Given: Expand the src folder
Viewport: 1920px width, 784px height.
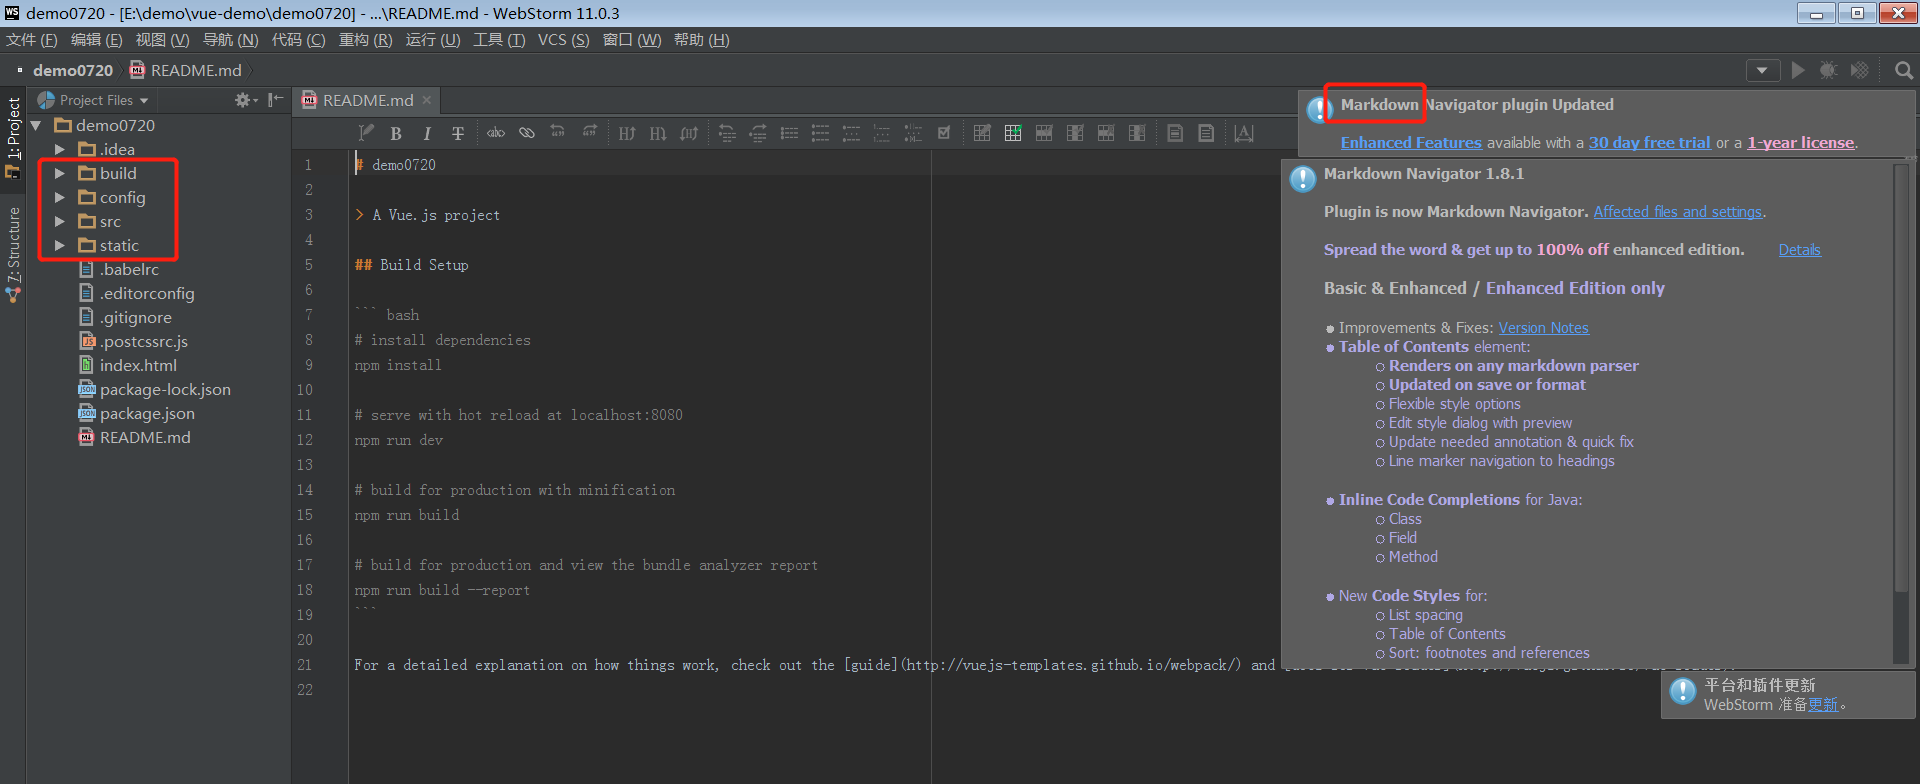Looking at the screenshot, I should [x=60, y=221].
